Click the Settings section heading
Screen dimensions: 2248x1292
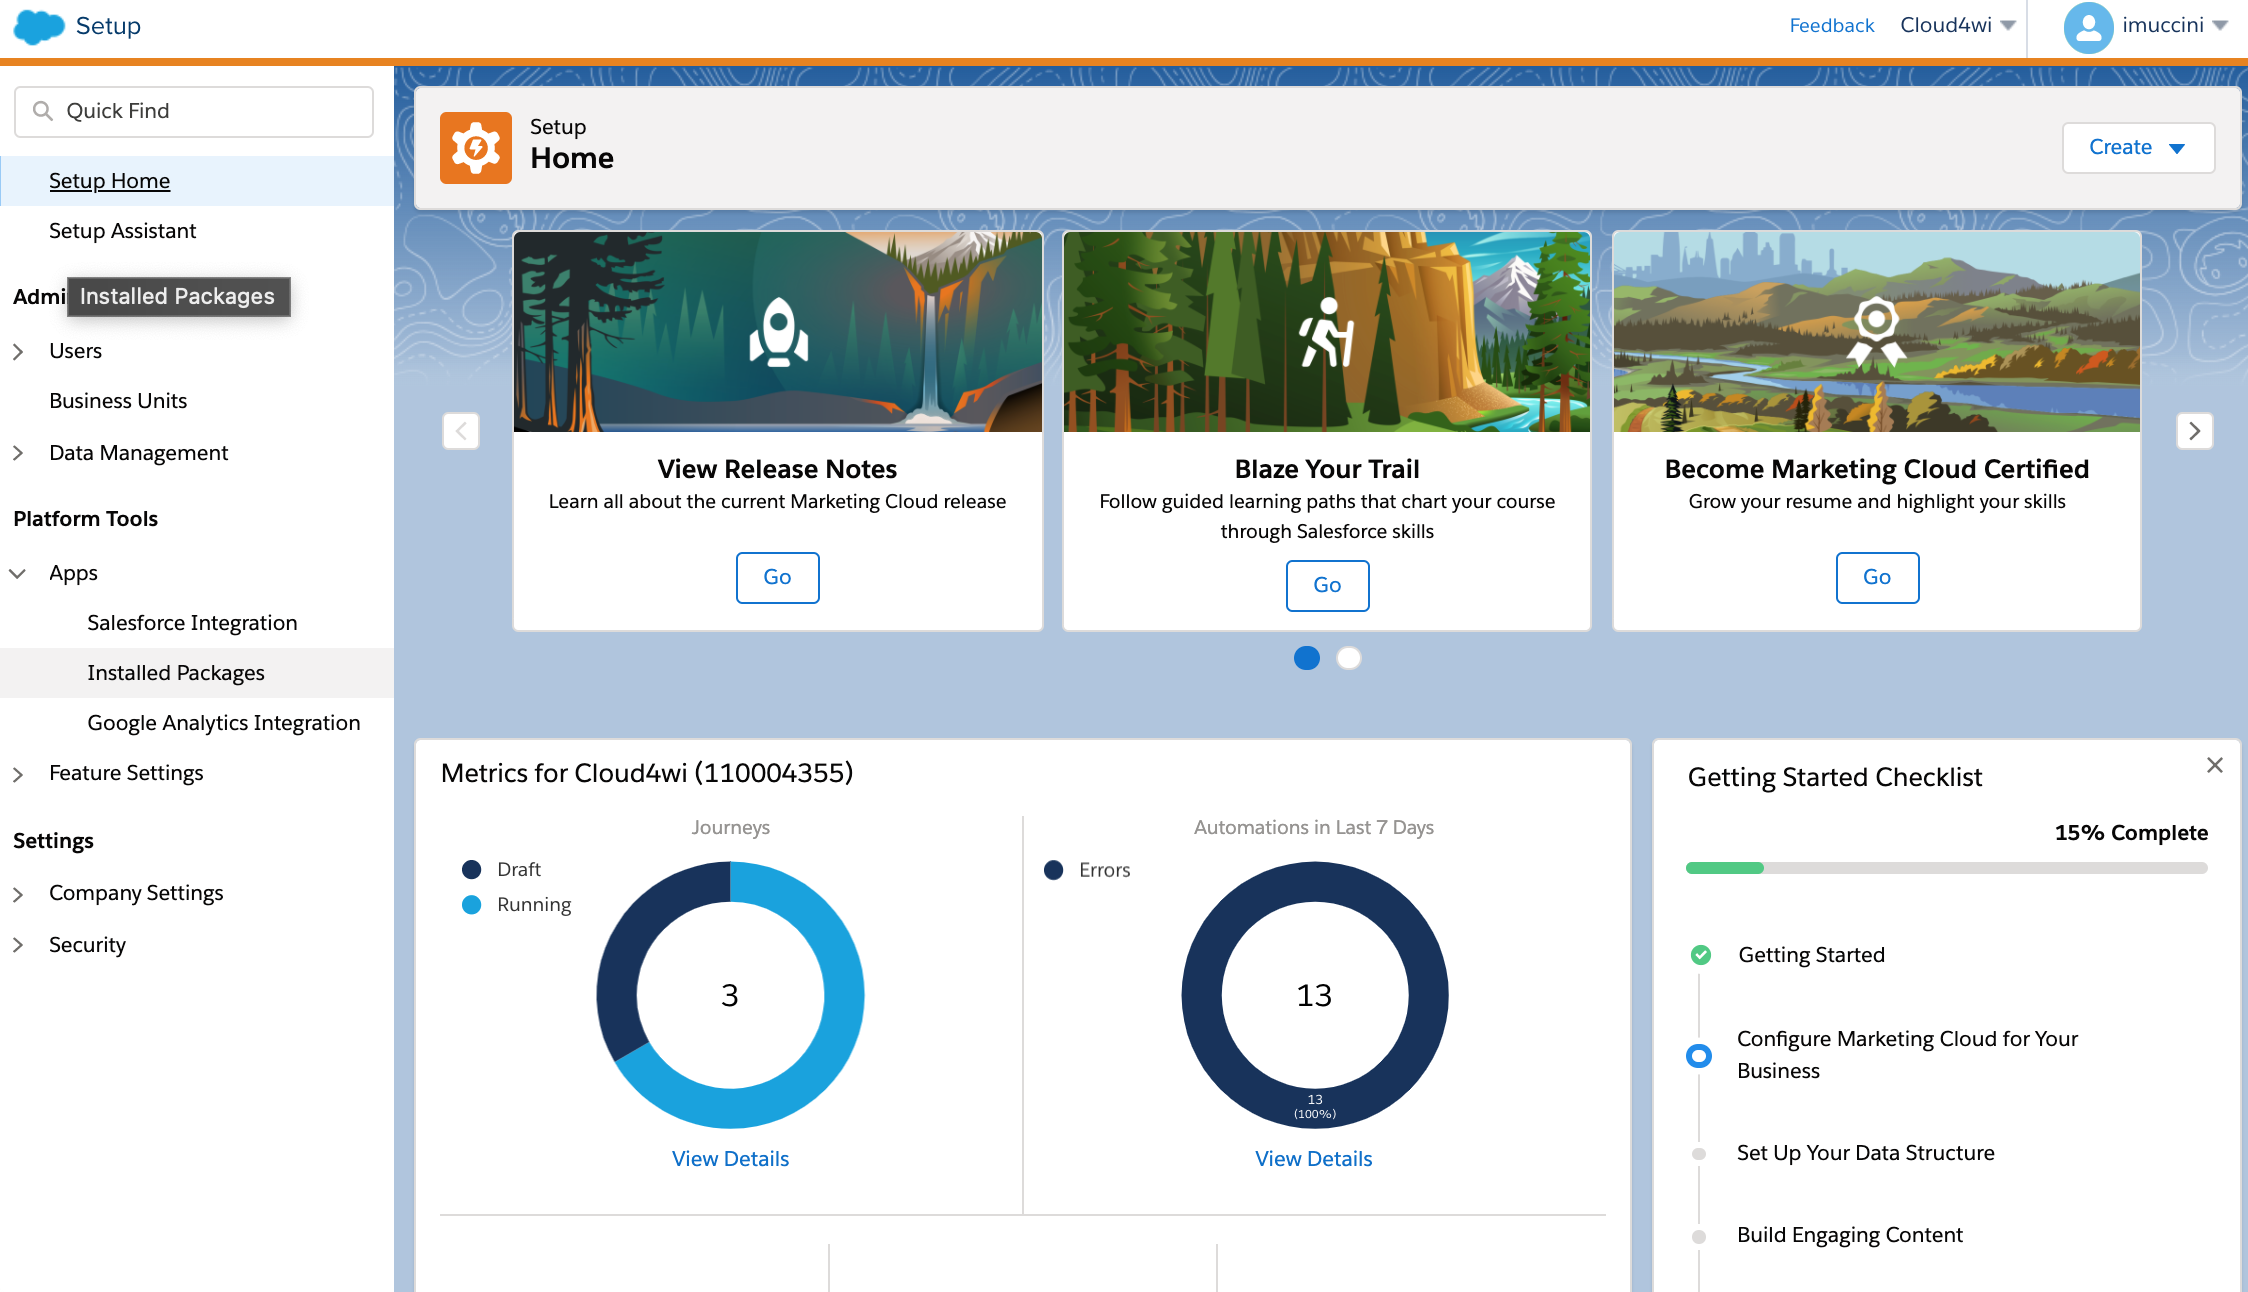pyautogui.click(x=53, y=841)
